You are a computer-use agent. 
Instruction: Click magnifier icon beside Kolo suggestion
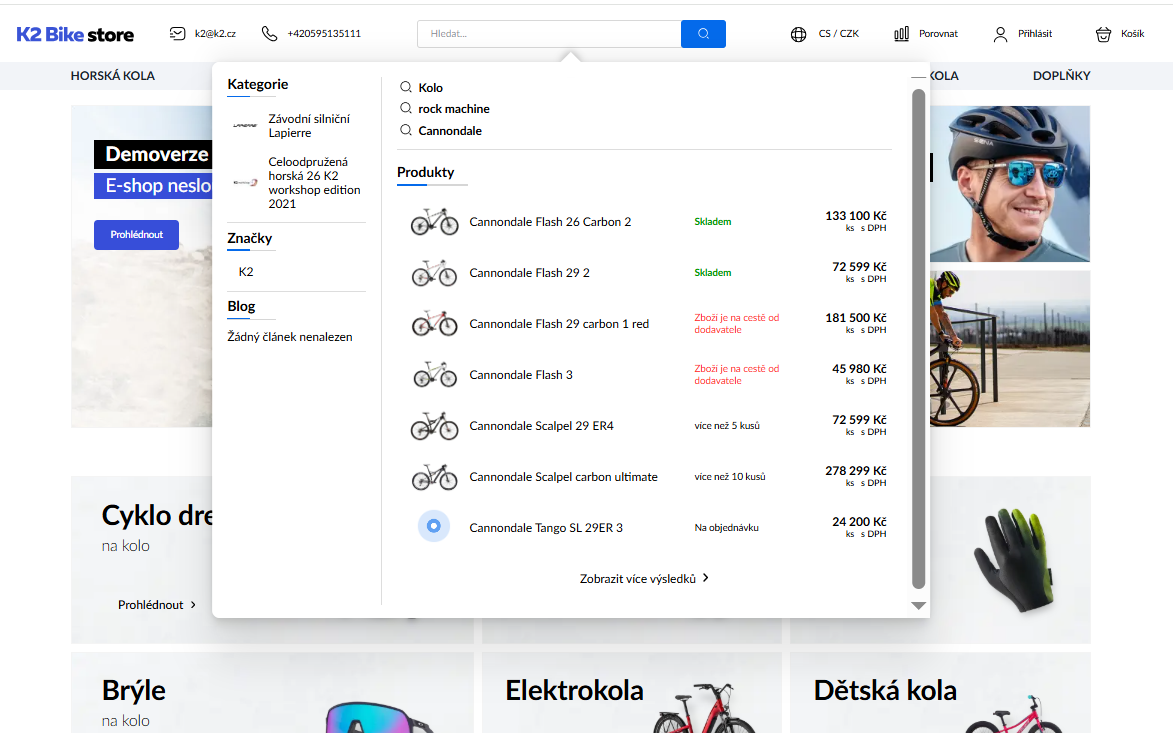point(406,88)
